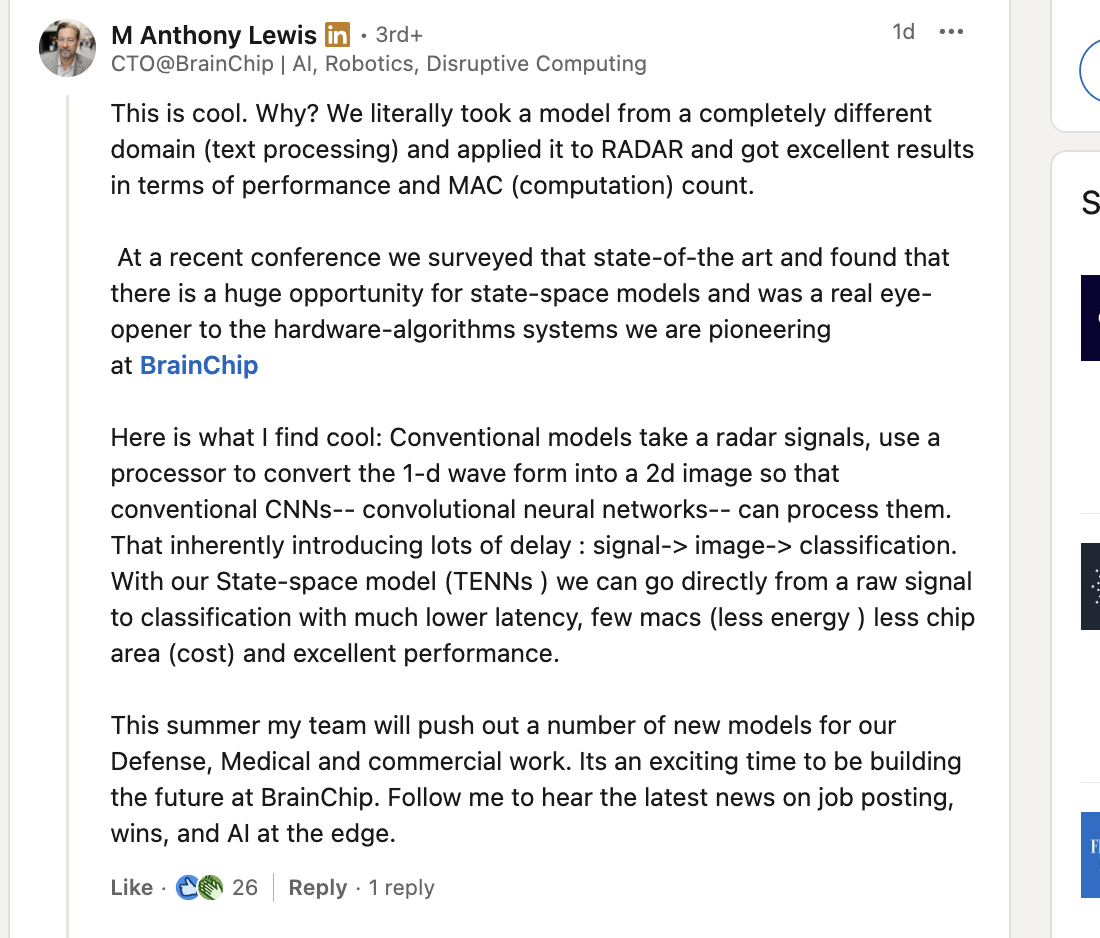Click the CTO@BrainChip headline text
Screen dimensions: 1100x938
coord(378,64)
